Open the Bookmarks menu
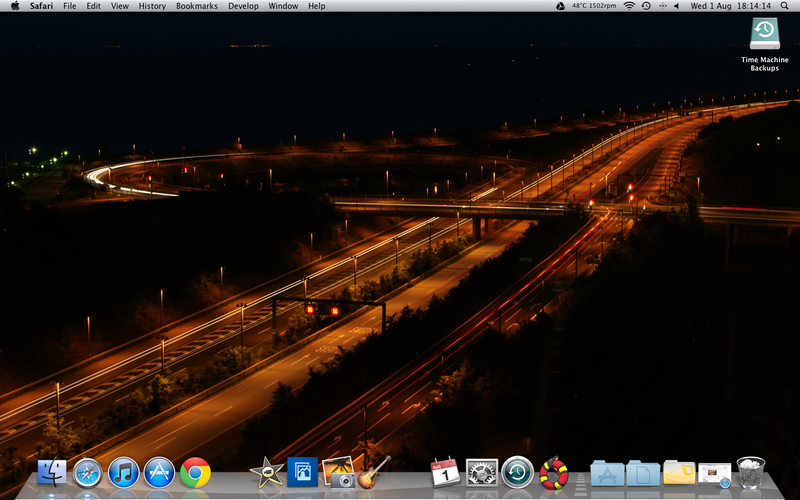Viewport: 800px width, 500px height. (x=196, y=6)
